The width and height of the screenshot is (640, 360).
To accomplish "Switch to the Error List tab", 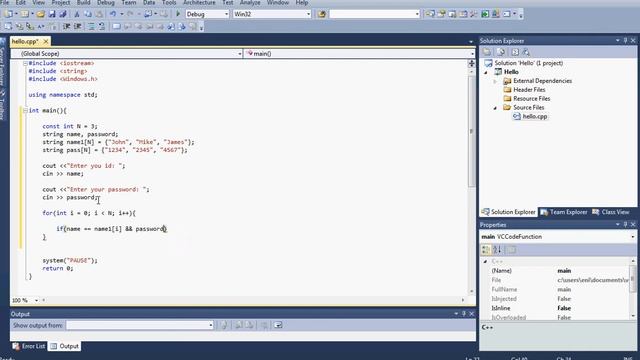I will [29, 346].
